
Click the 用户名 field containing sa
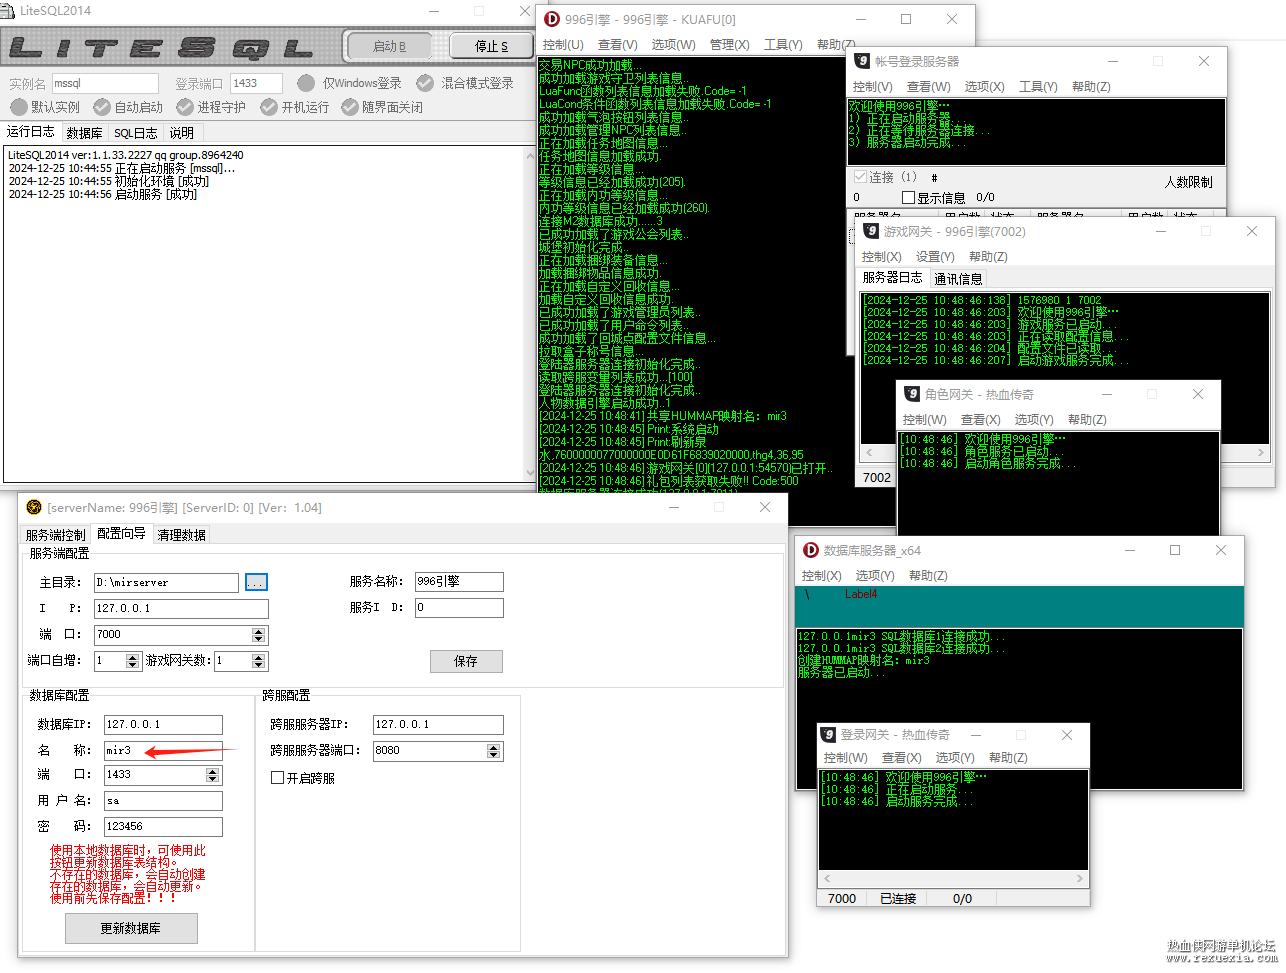point(163,801)
